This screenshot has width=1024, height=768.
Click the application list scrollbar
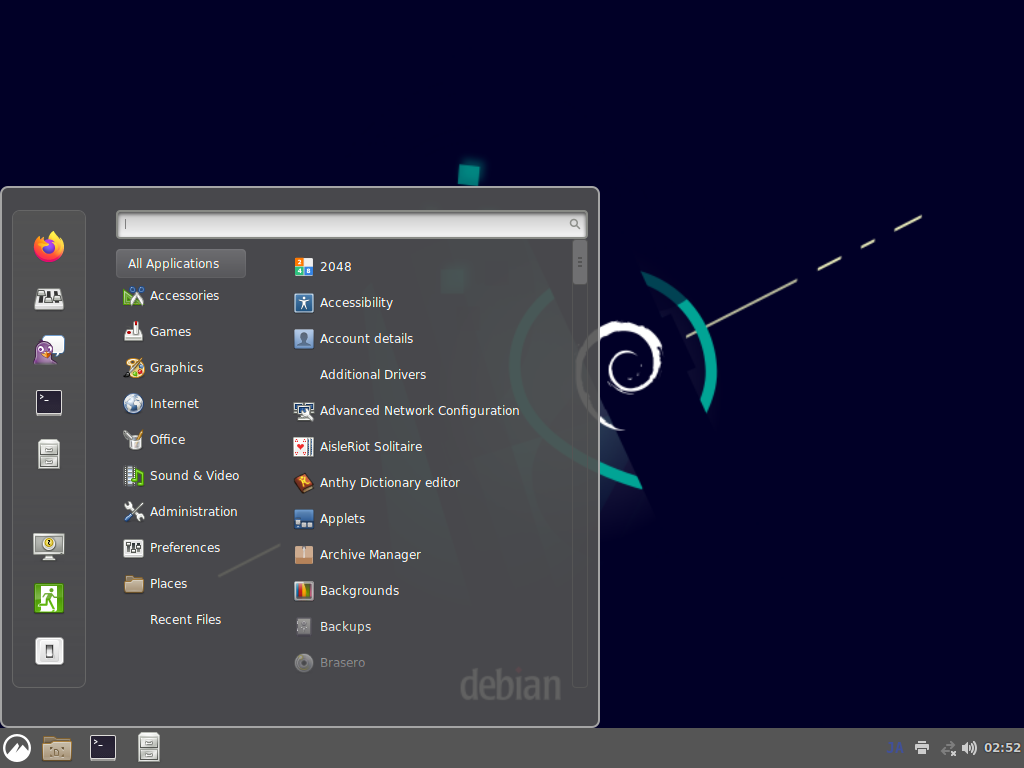(x=579, y=262)
